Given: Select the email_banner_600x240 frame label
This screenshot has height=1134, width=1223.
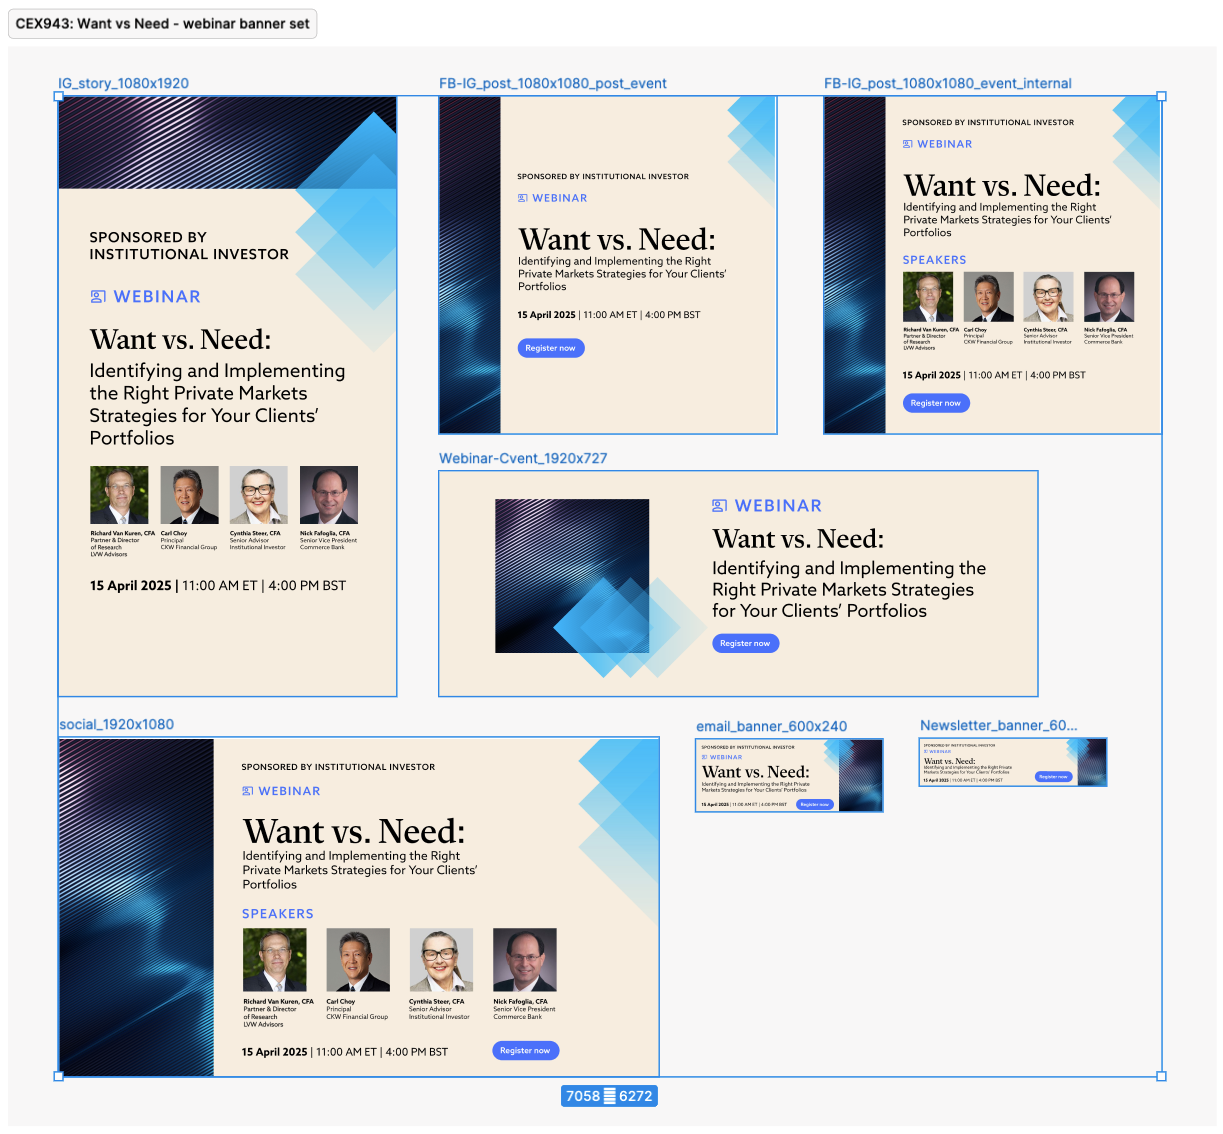Looking at the screenshot, I should [771, 726].
